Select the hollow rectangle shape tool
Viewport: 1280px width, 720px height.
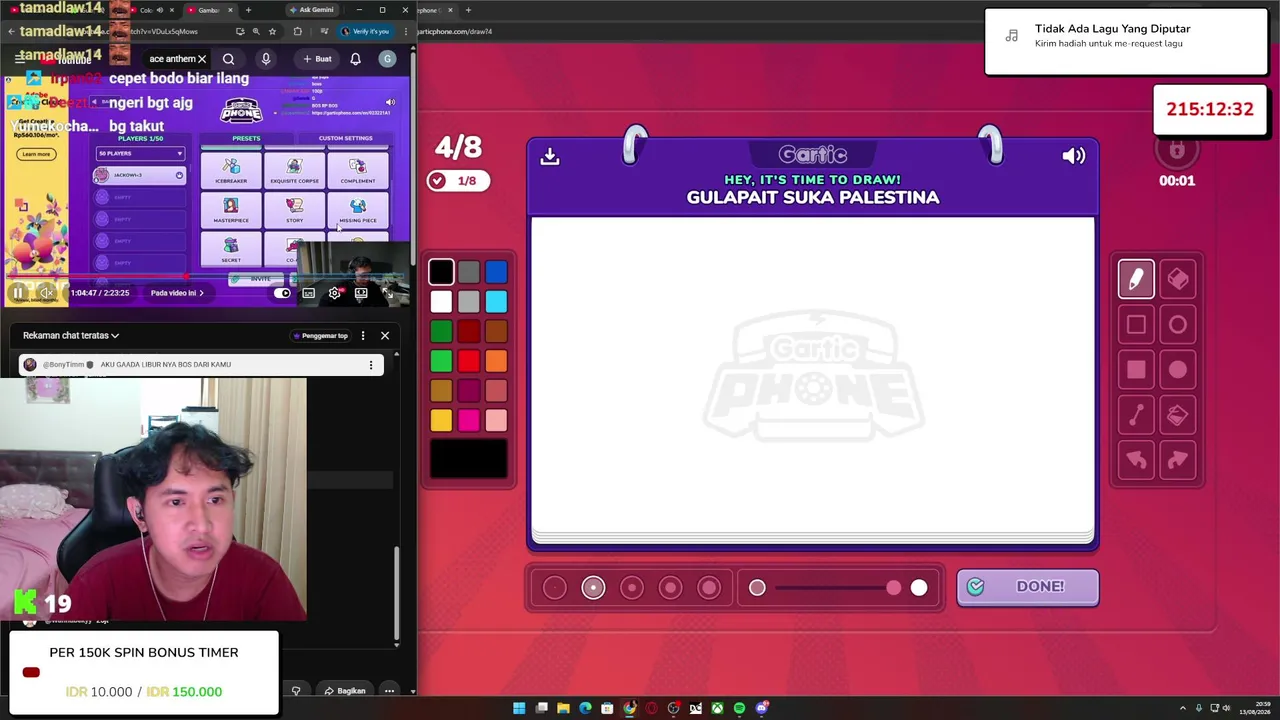point(1136,325)
